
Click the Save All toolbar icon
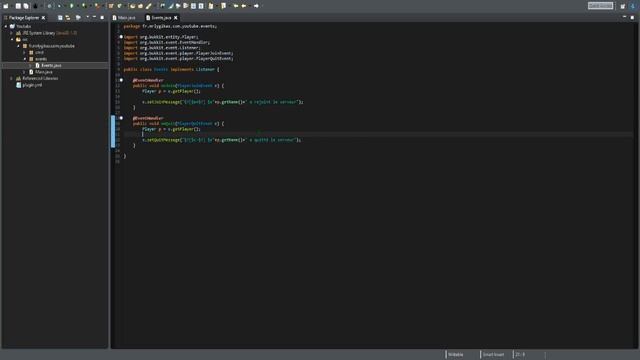[26, 6]
